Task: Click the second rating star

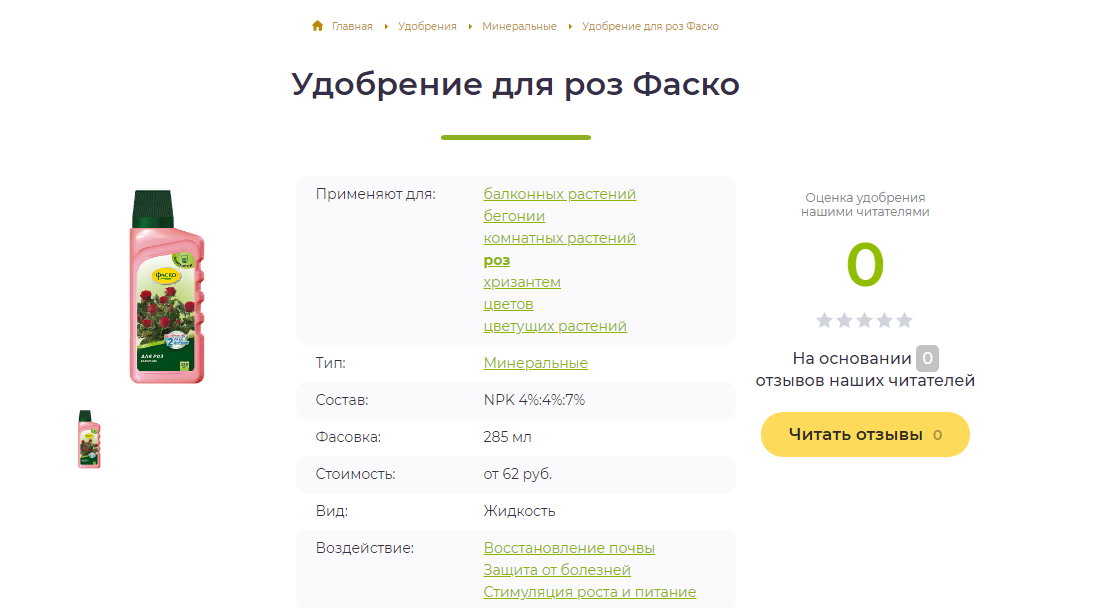Action: pyautogui.click(x=845, y=320)
